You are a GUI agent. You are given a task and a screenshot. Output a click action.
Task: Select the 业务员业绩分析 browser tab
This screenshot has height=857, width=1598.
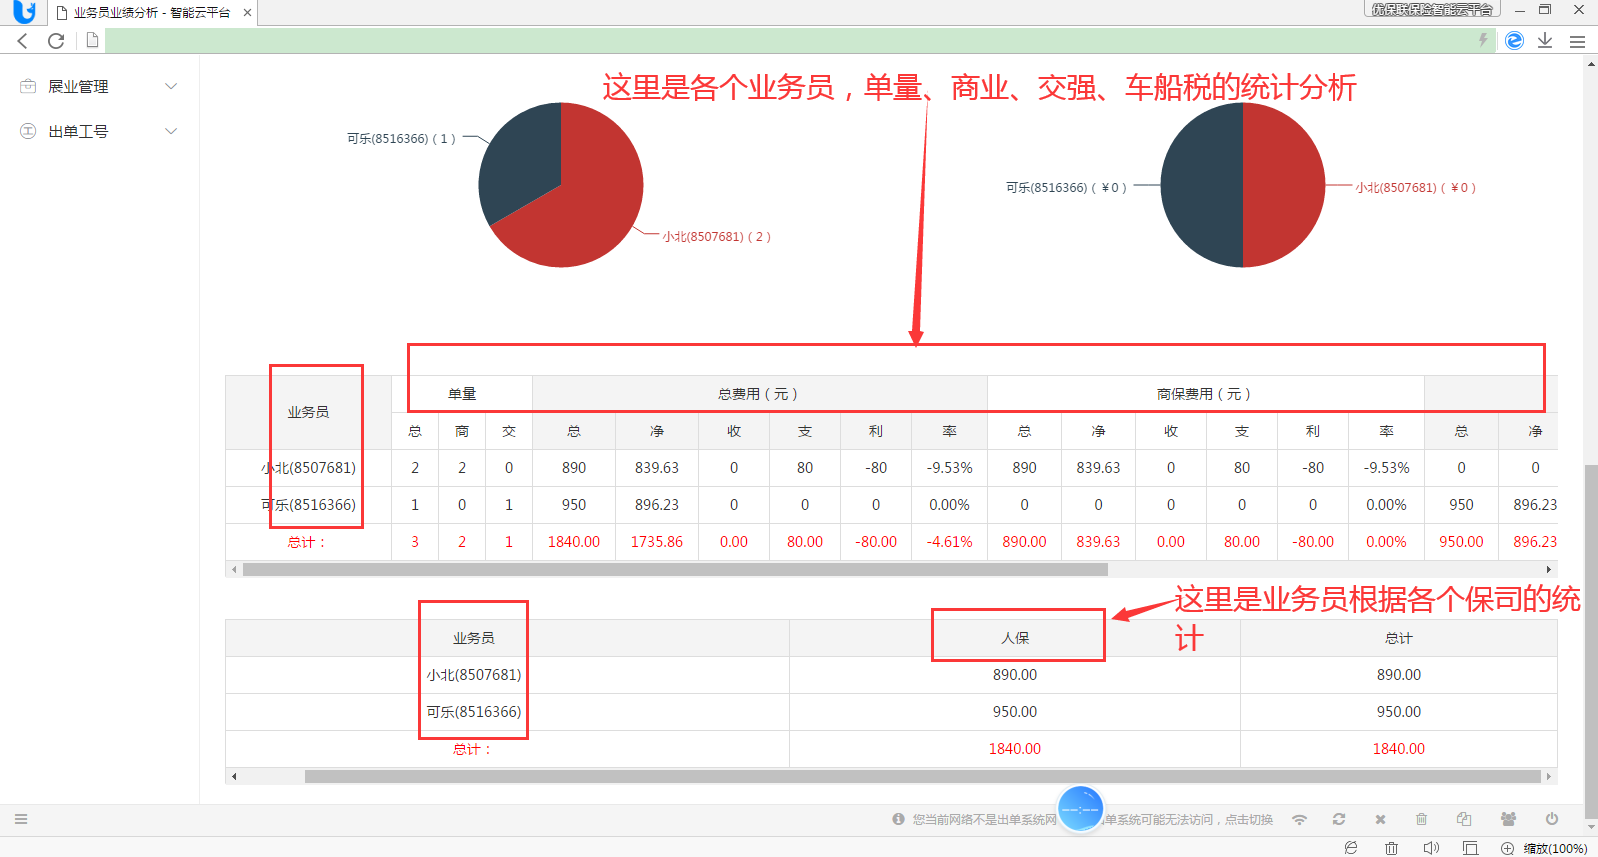pos(152,13)
